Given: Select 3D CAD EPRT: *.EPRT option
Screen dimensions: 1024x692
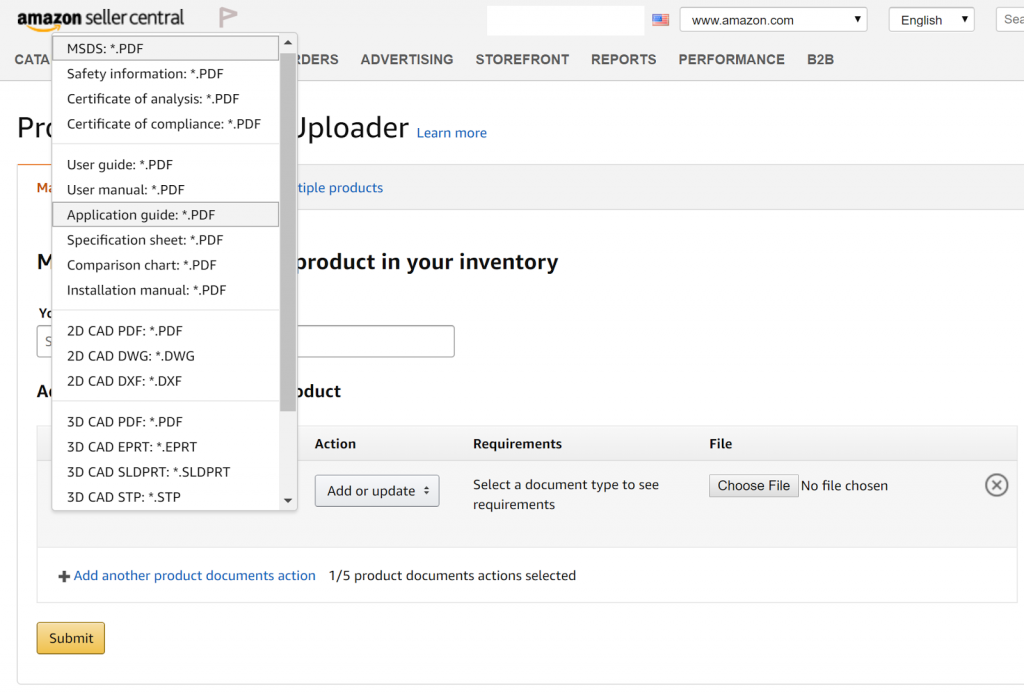Looking at the screenshot, I should pyautogui.click(x=165, y=447).
